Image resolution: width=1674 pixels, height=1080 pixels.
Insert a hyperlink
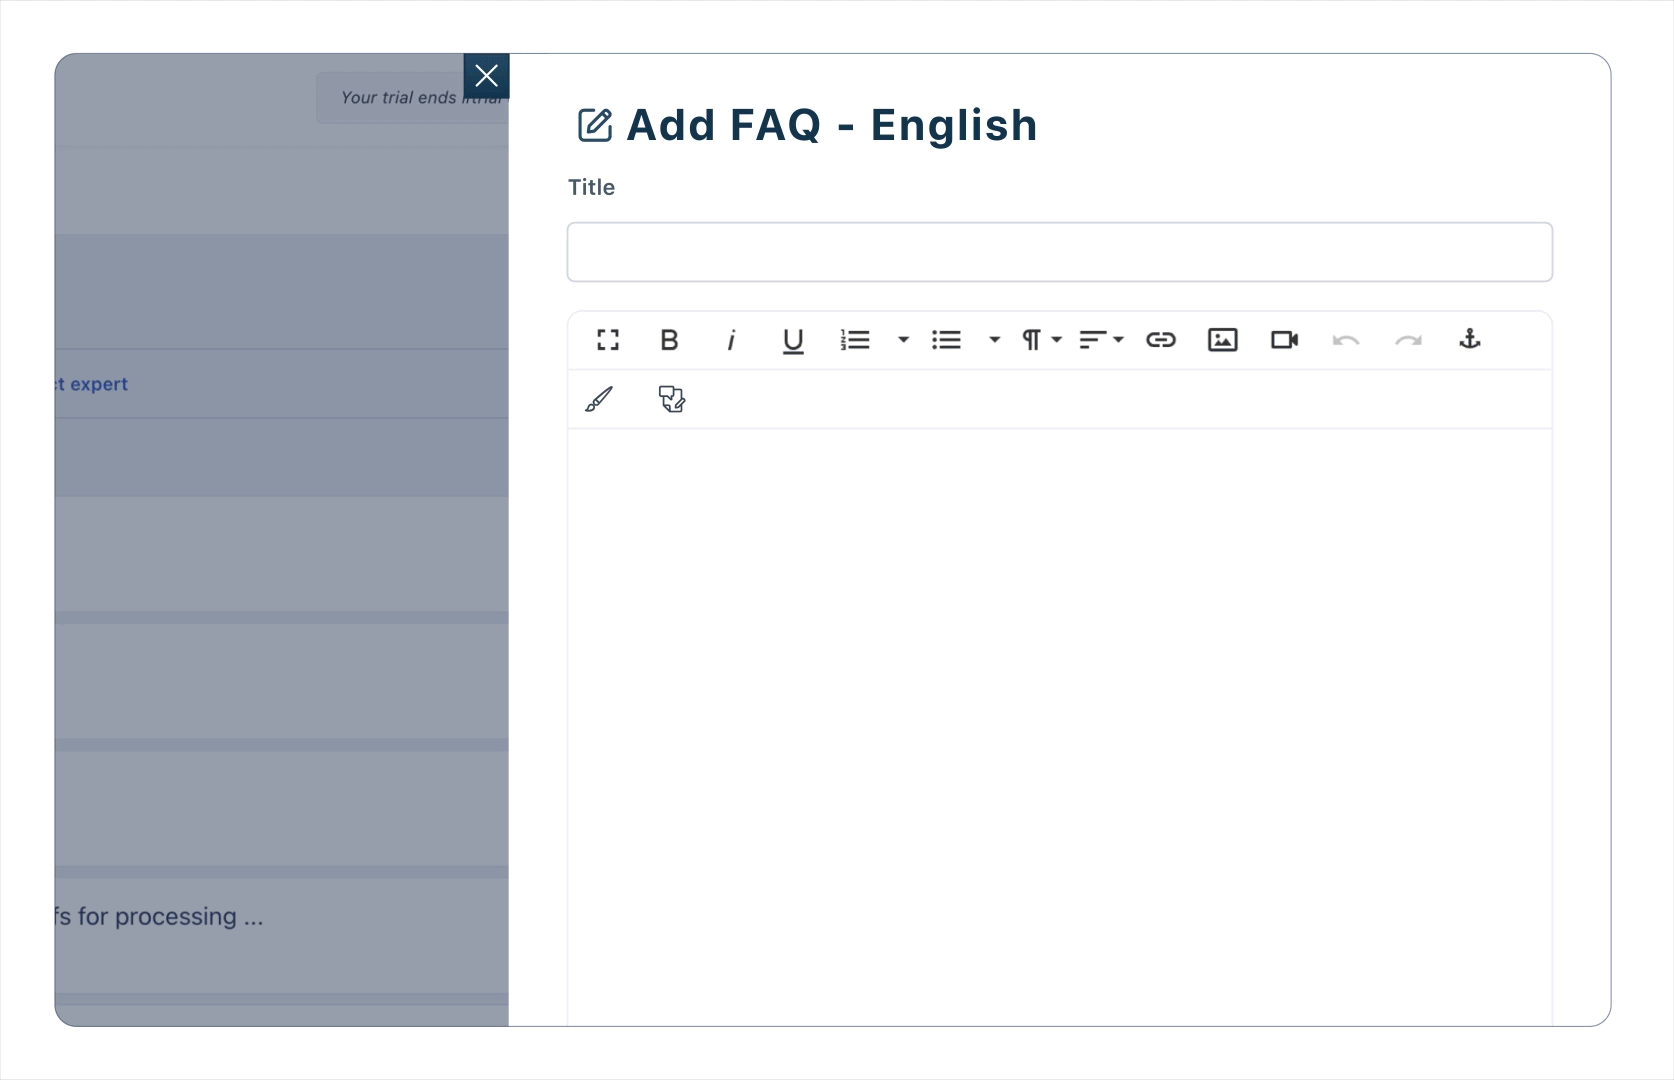1161,340
